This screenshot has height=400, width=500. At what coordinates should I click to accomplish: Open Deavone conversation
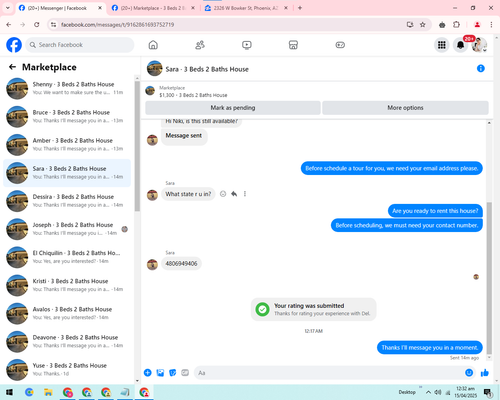[x=67, y=341]
